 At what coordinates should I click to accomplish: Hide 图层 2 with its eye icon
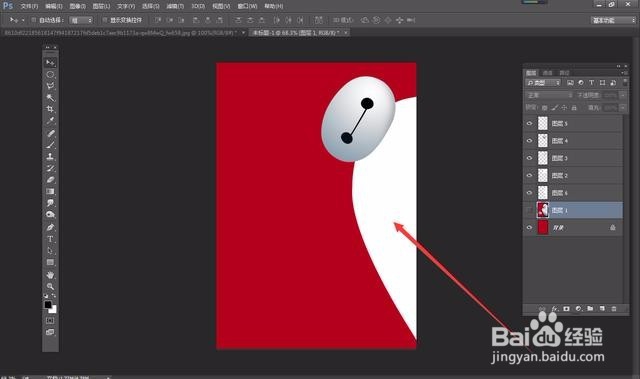coord(529,175)
